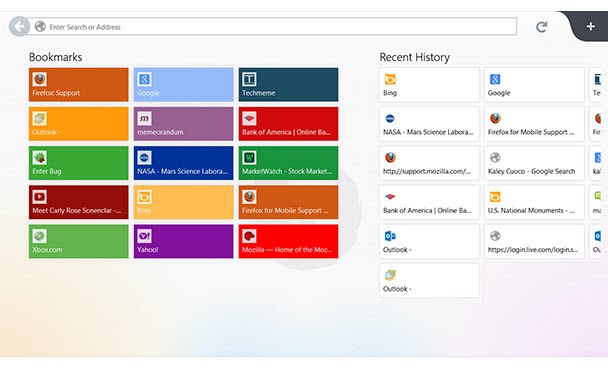Open U.S. National Monuments history entry
Image resolution: width=608 pixels, height=368 pixels.
[x=534, y=202]
